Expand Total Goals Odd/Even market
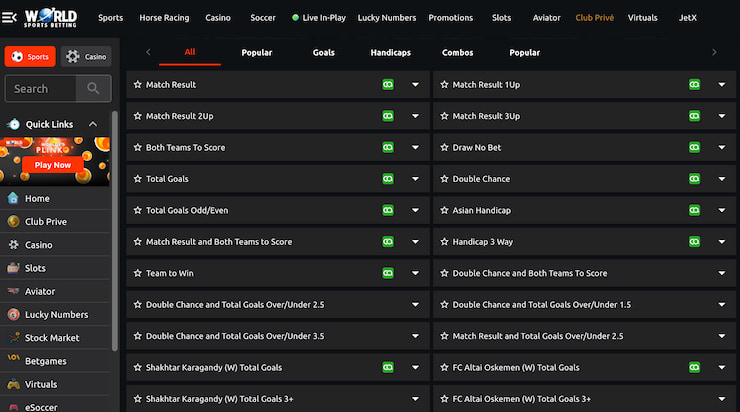The image size is (740, 412). tap(415, 210)
